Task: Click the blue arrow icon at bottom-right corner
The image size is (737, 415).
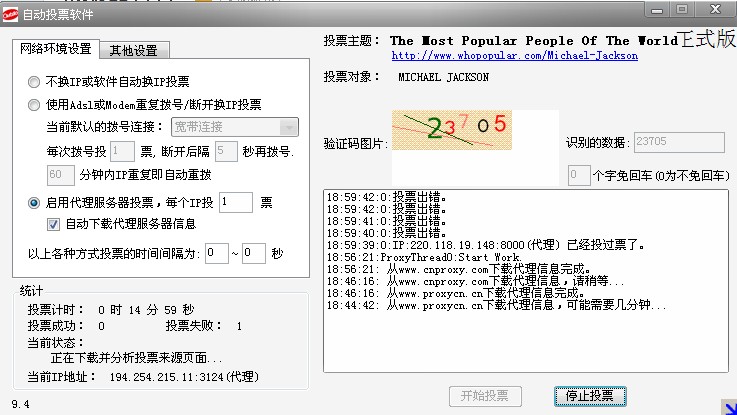Action: 729,407
